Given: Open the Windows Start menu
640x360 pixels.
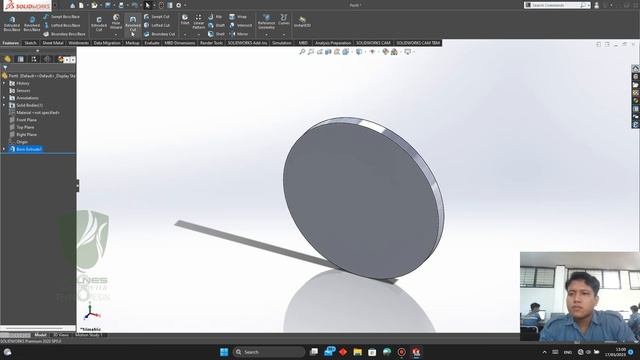Looking at the screenshot, I should (x=224, y=352).
